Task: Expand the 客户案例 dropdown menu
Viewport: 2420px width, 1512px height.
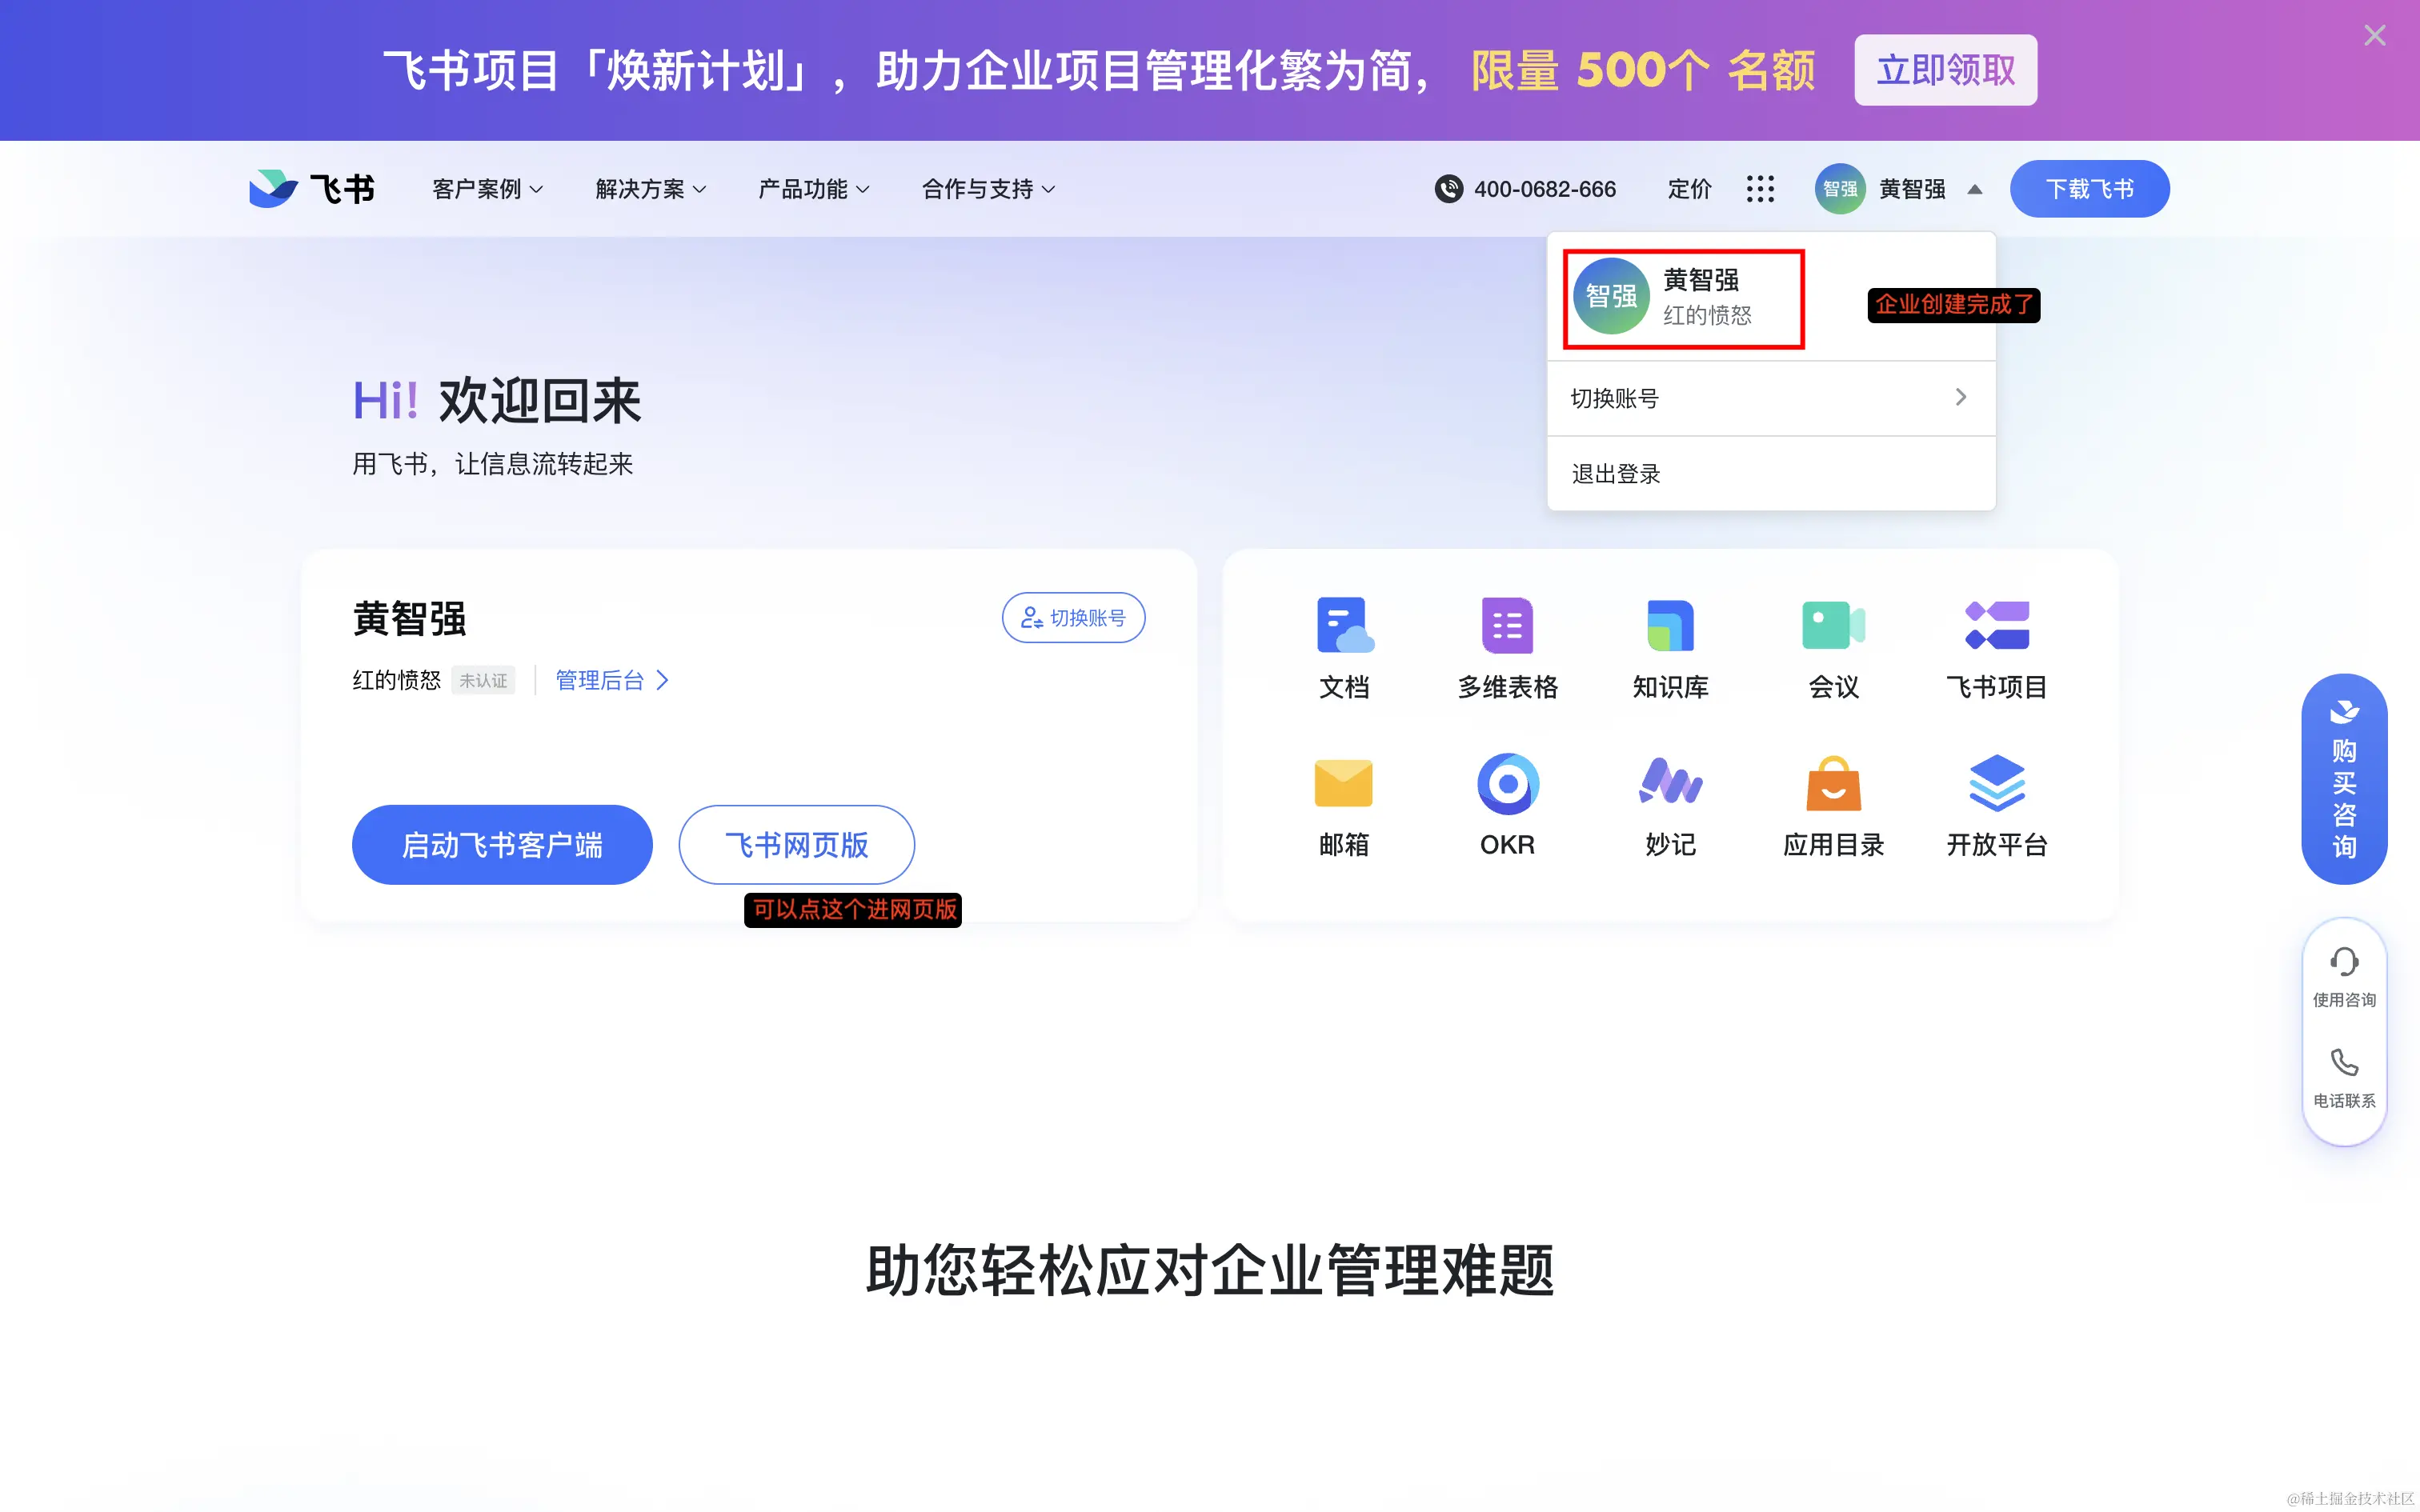Action: 487,189
